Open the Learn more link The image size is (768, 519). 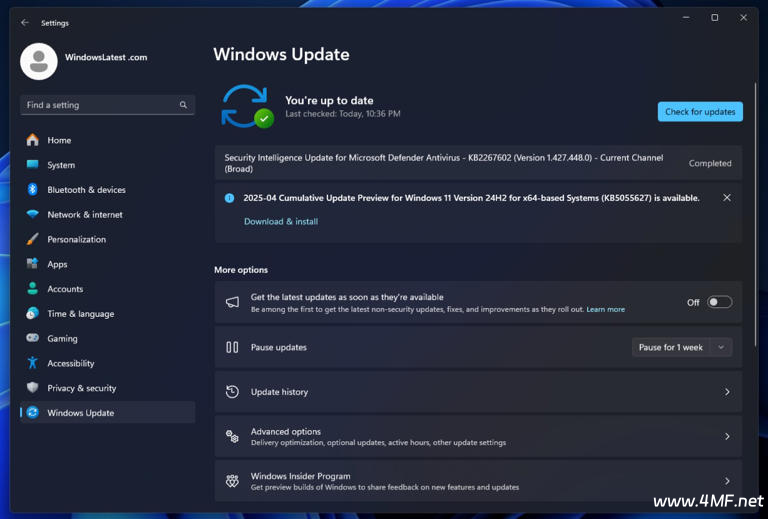pos(605,310)
